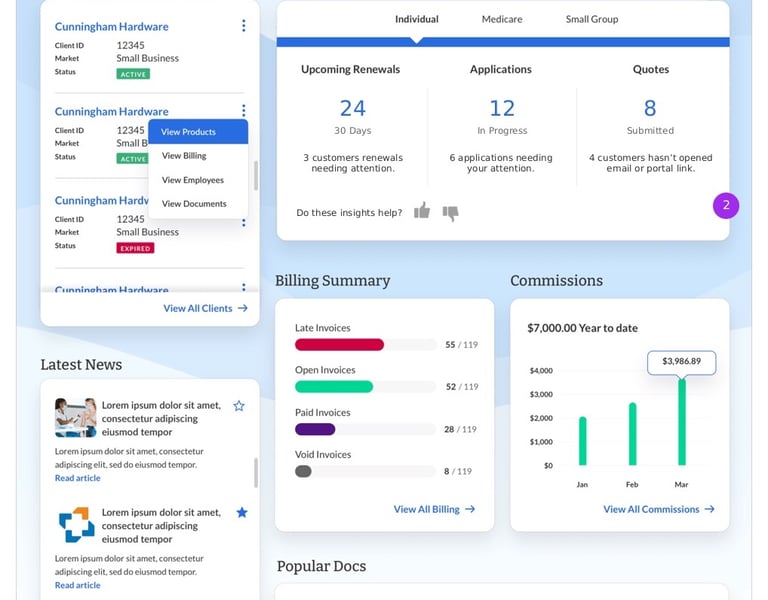Open the partially hidden bottom client's kebab menu

coord(243,287)
